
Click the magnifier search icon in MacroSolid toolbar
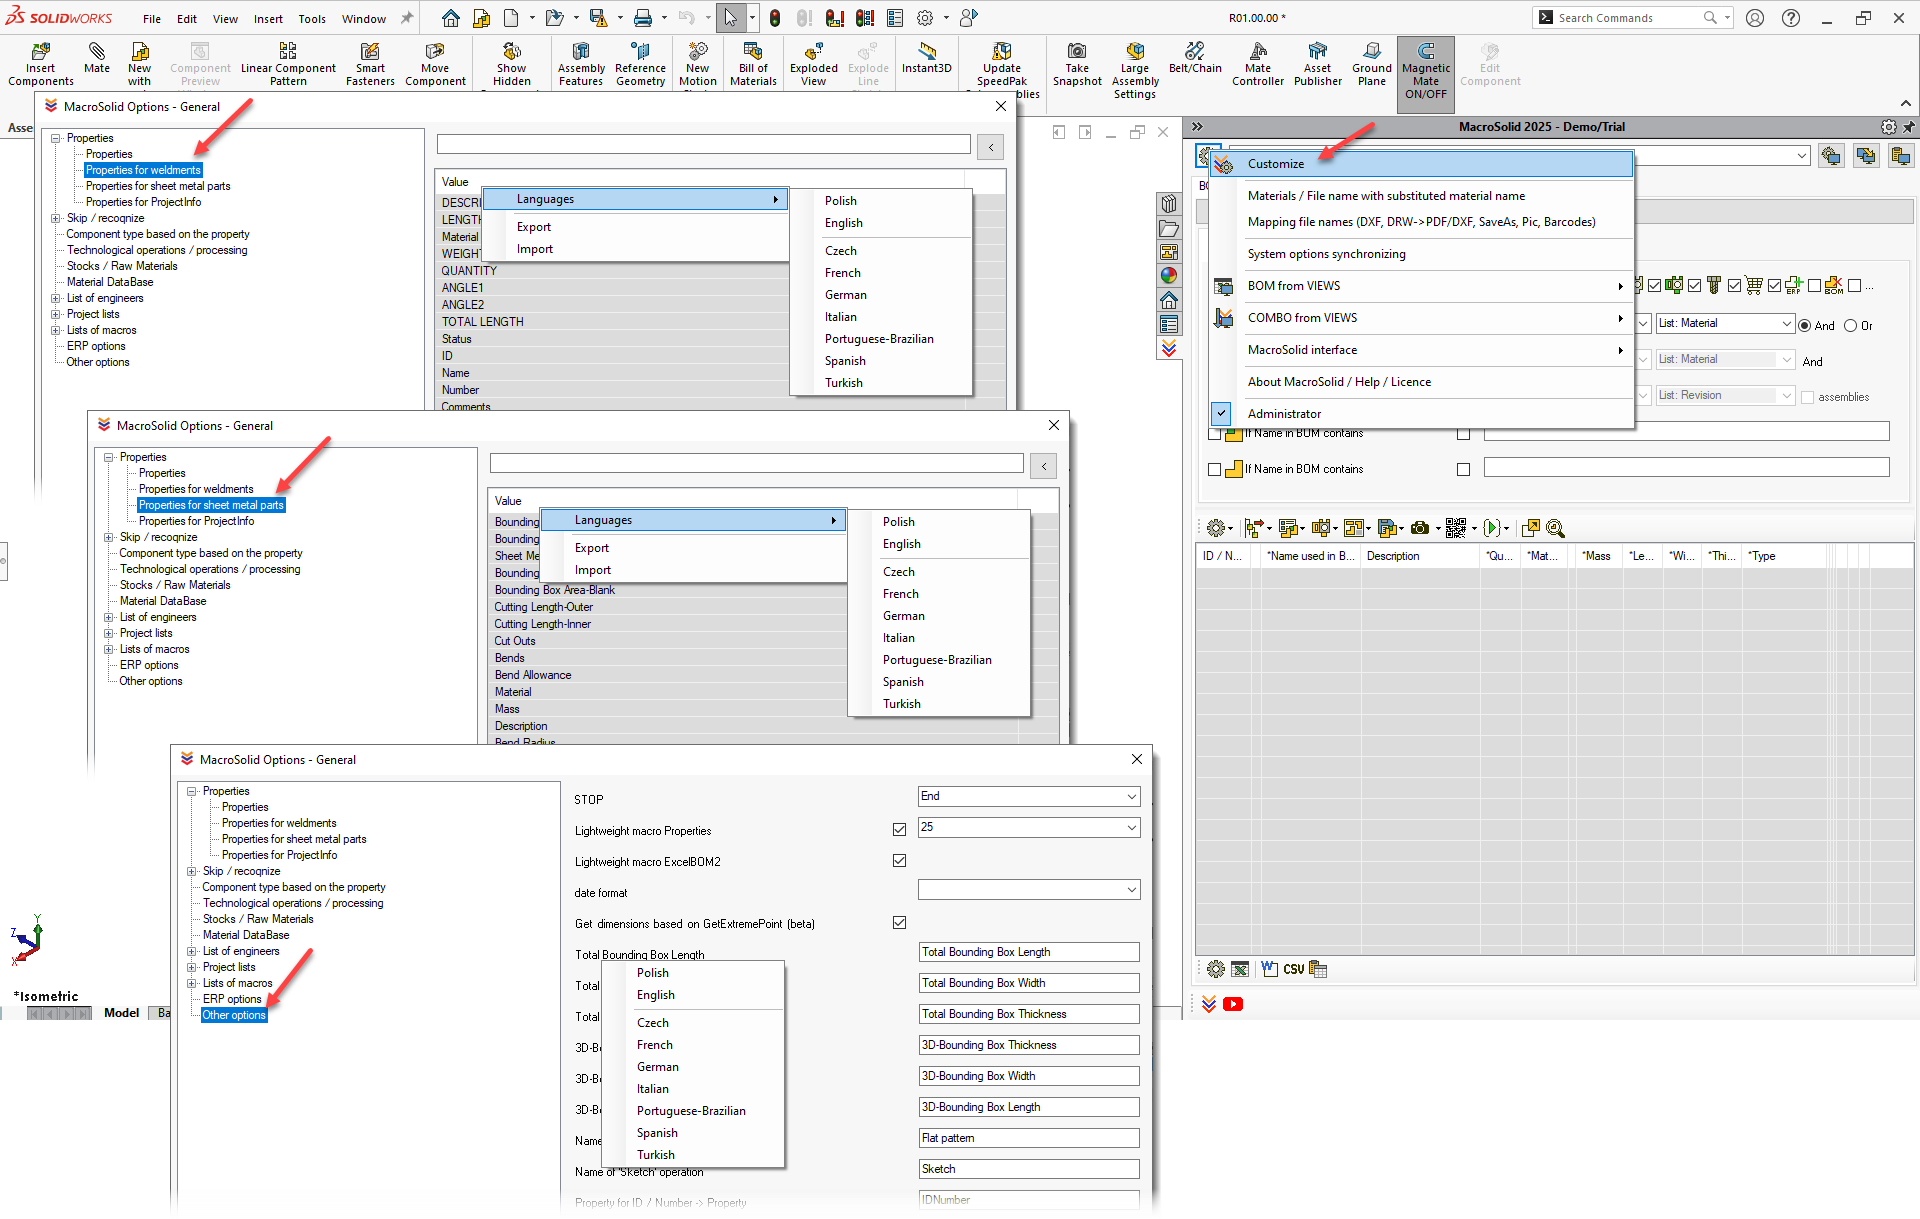(1555, 528)
